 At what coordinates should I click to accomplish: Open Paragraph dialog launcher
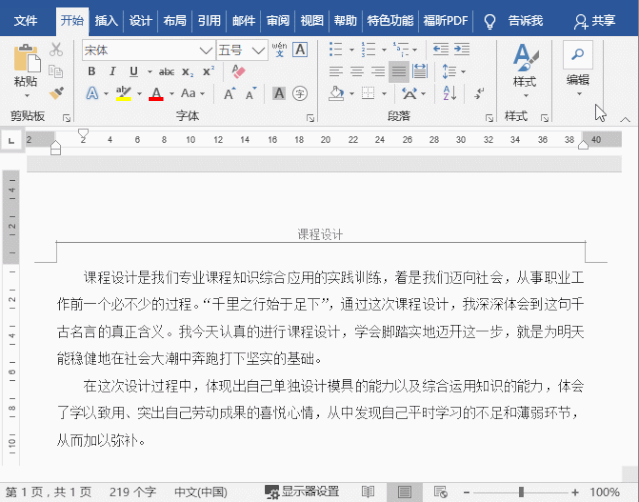pyautogui.click(x=489, y=118)
